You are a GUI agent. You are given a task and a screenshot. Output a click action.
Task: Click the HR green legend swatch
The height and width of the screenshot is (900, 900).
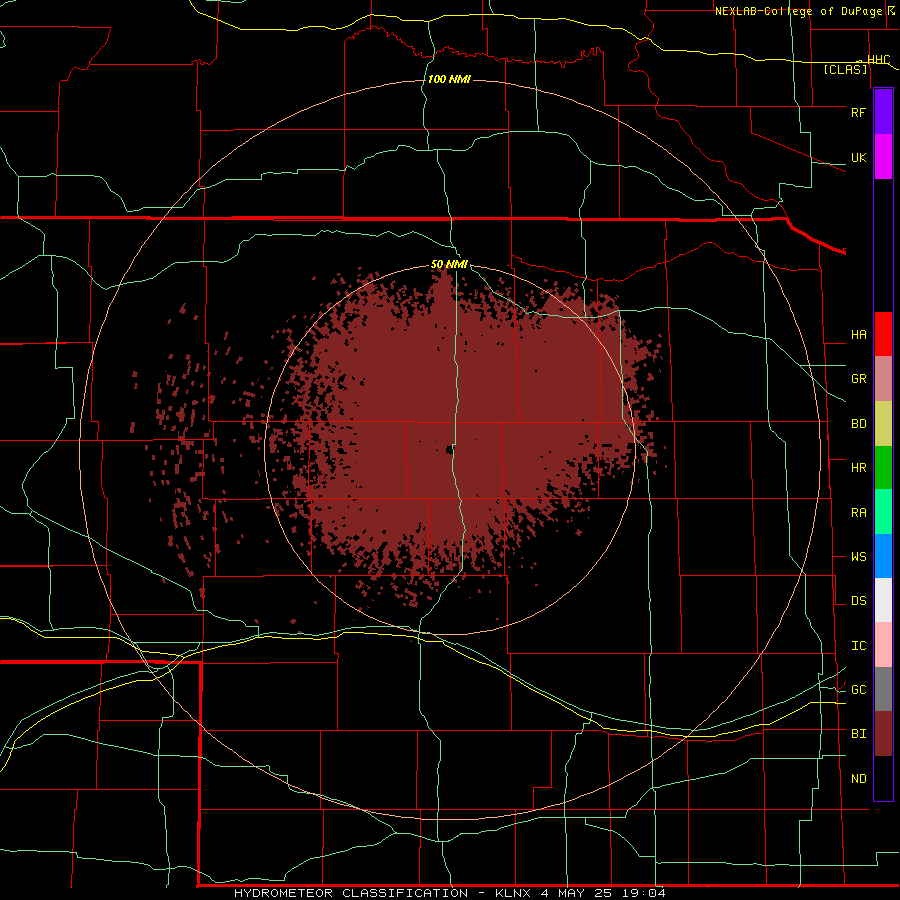click(x=883, y=468)
